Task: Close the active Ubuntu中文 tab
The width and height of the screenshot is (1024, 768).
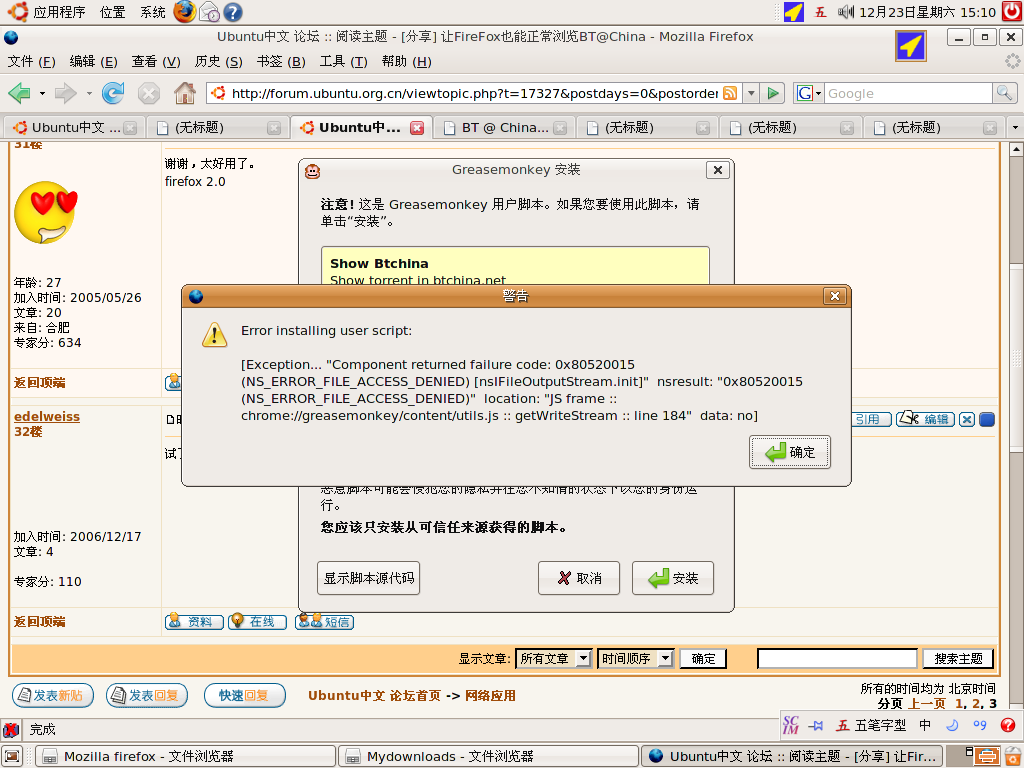Action: tap(417, 128)
